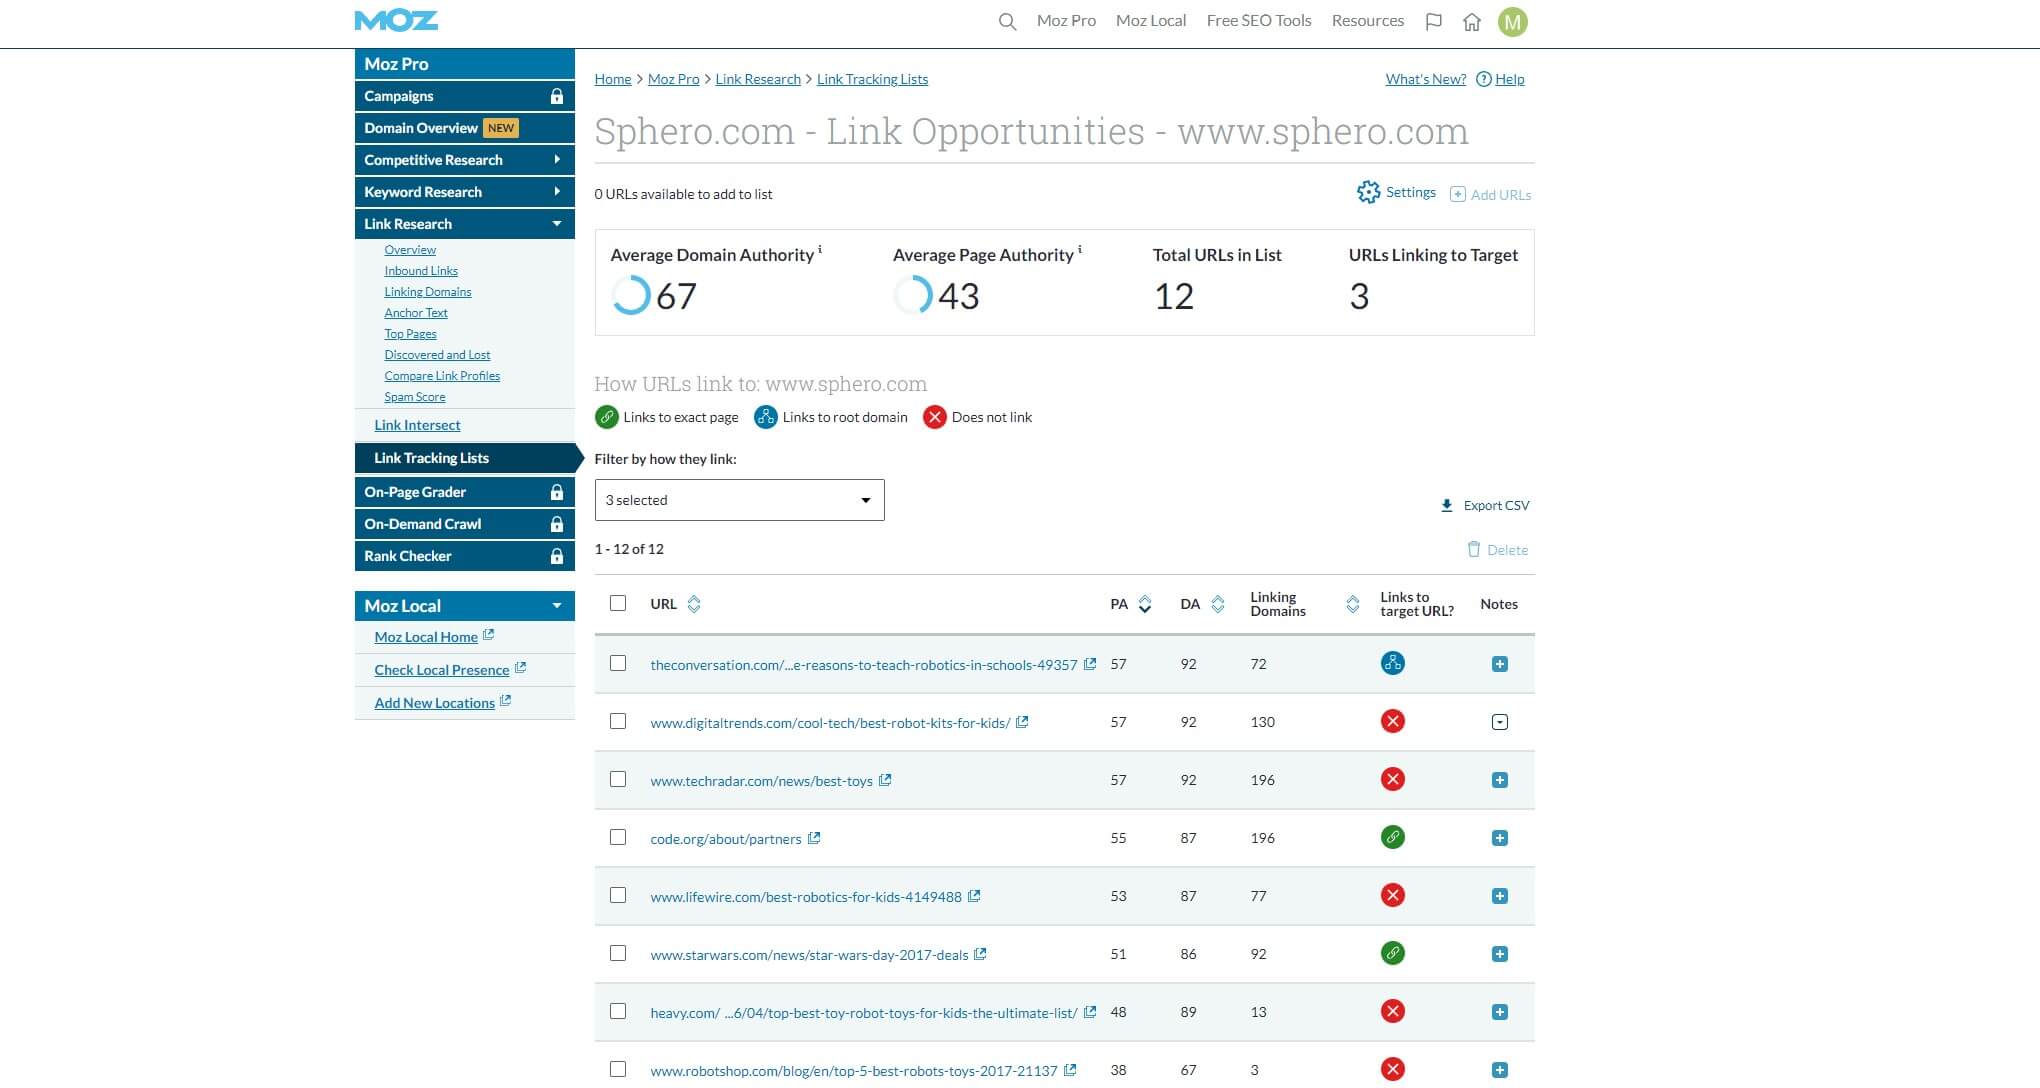Viewport: 2040px width, 1088px height.
Task: Open external link icon for theconversation.com row
Action: click(x=1090, y=664)
